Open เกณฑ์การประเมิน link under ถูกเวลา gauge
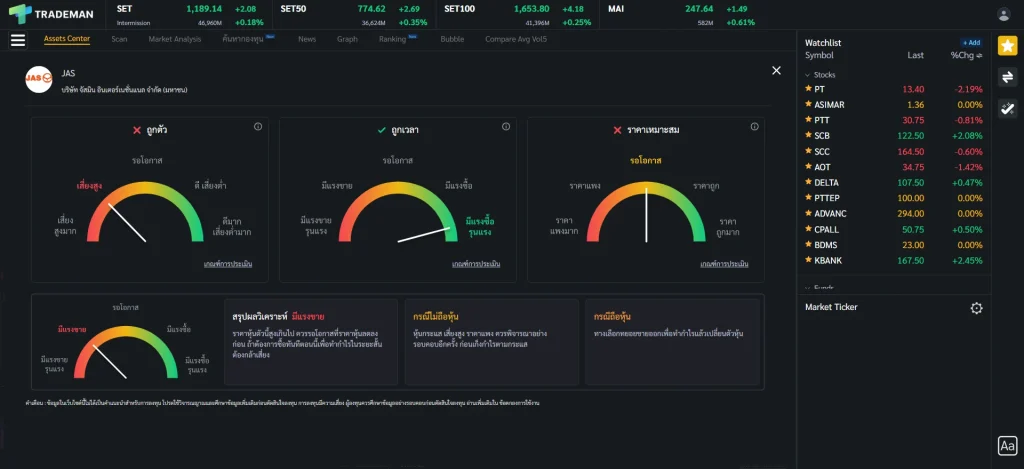The image size is (1024, 469). (475, 264)
